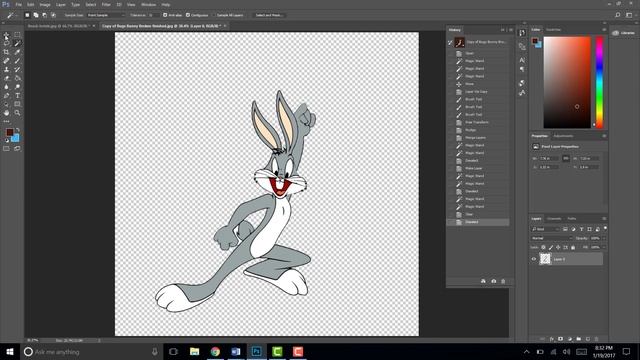Select the Clone Stamp tool
Image resolution: width=640 pixels, height=360 pixels.
pos(6,69)
